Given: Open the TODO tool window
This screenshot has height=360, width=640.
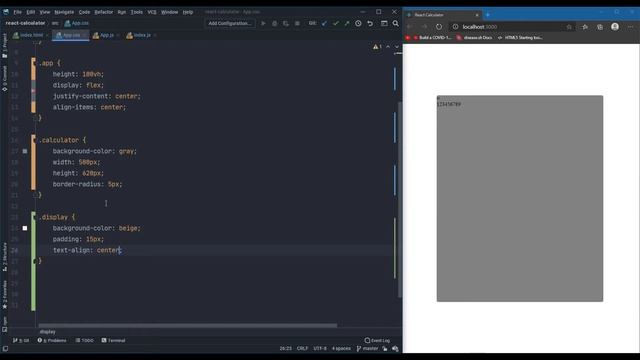Looking at the screenshot, I should (x=84, y=340).
